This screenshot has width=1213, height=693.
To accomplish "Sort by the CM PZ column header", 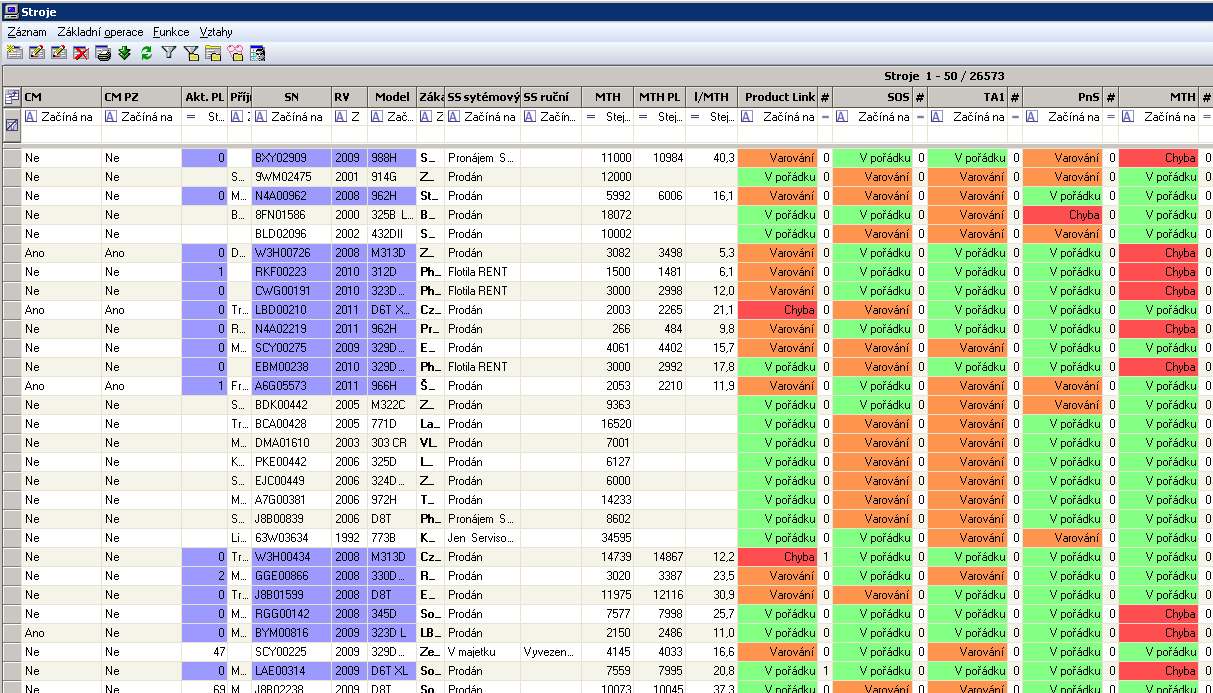I will point(142,97).
